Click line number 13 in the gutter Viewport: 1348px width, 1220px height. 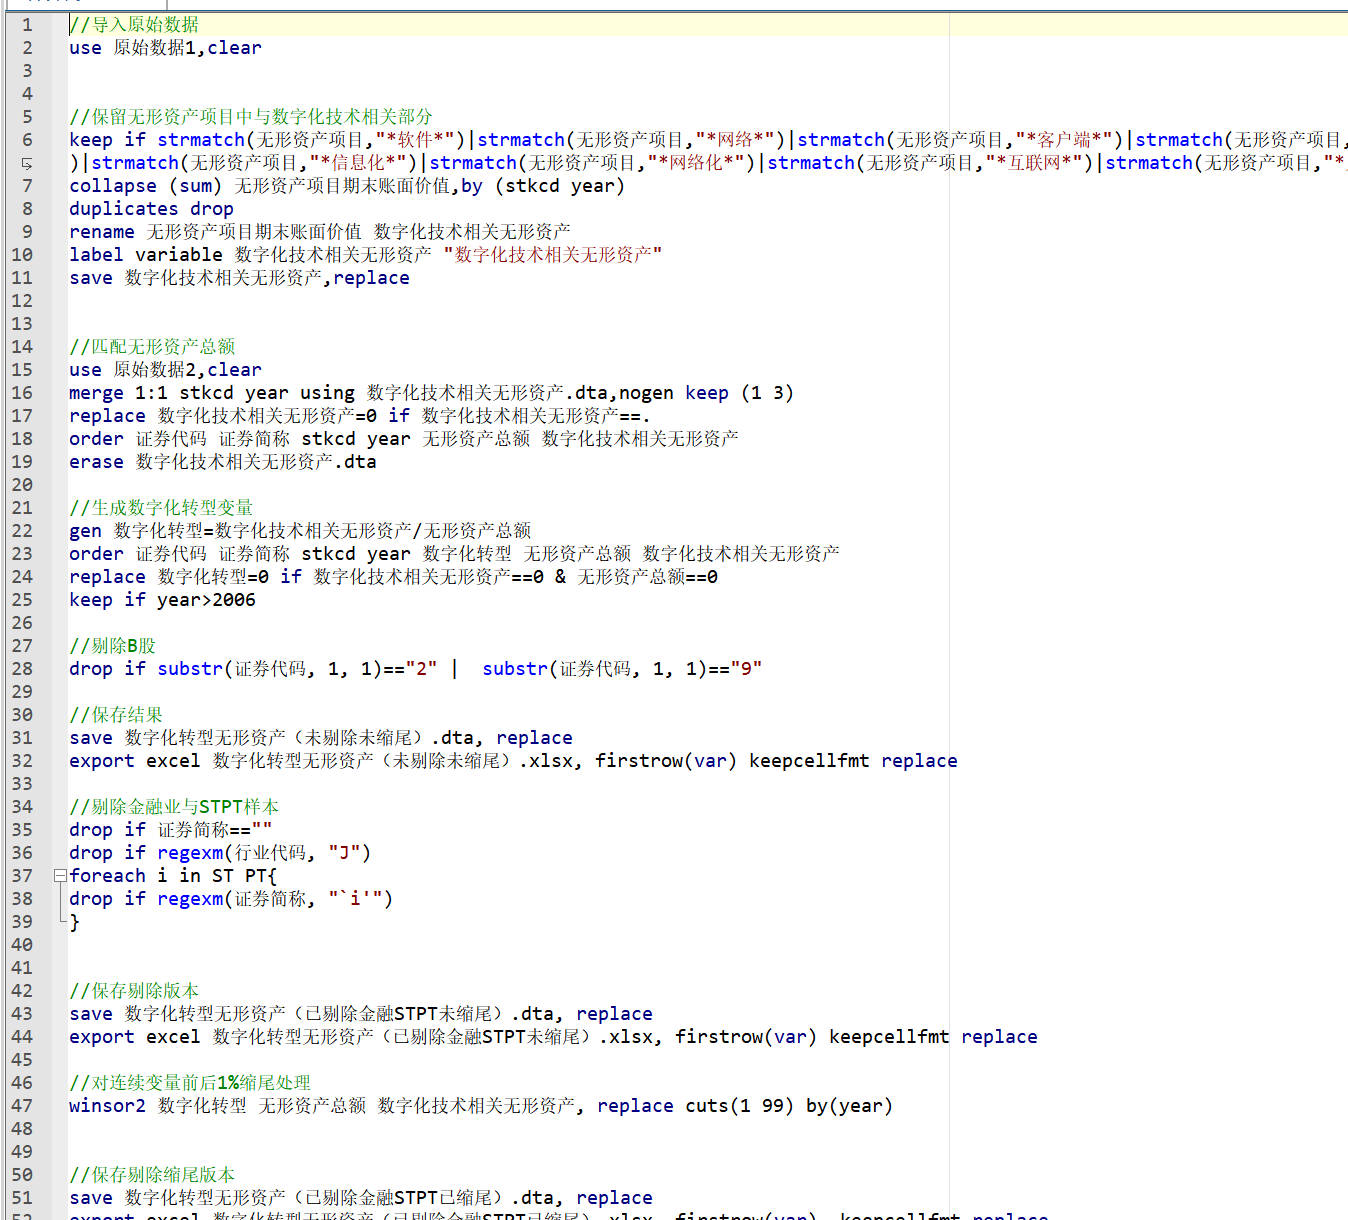click(x=22, y=323)
